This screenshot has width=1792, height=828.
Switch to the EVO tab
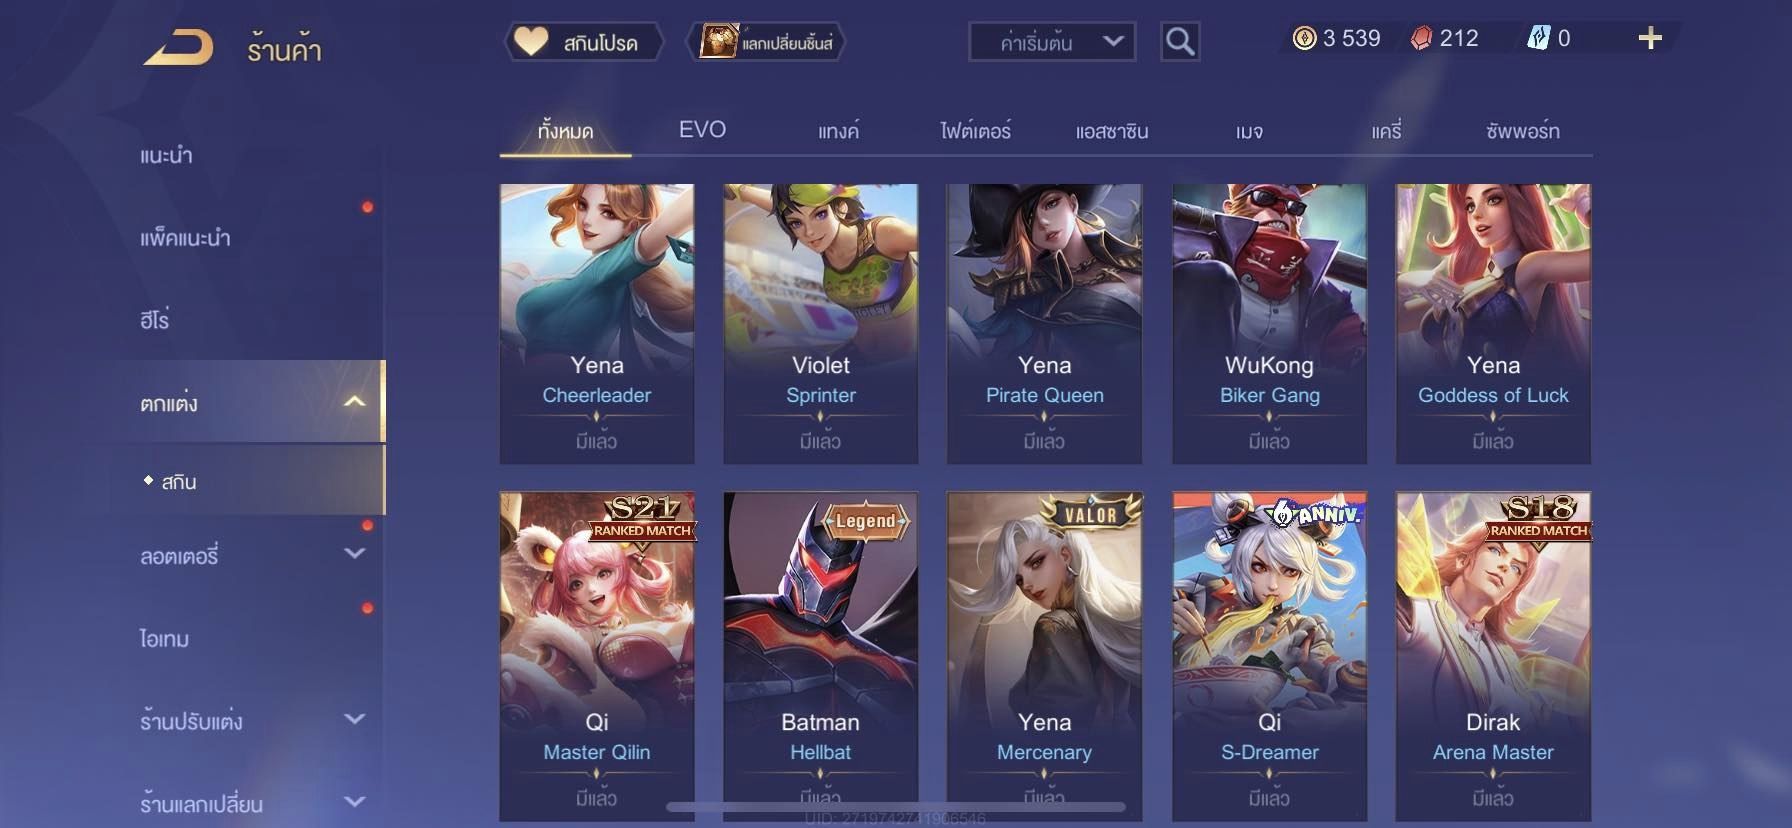tap(702, 130)
